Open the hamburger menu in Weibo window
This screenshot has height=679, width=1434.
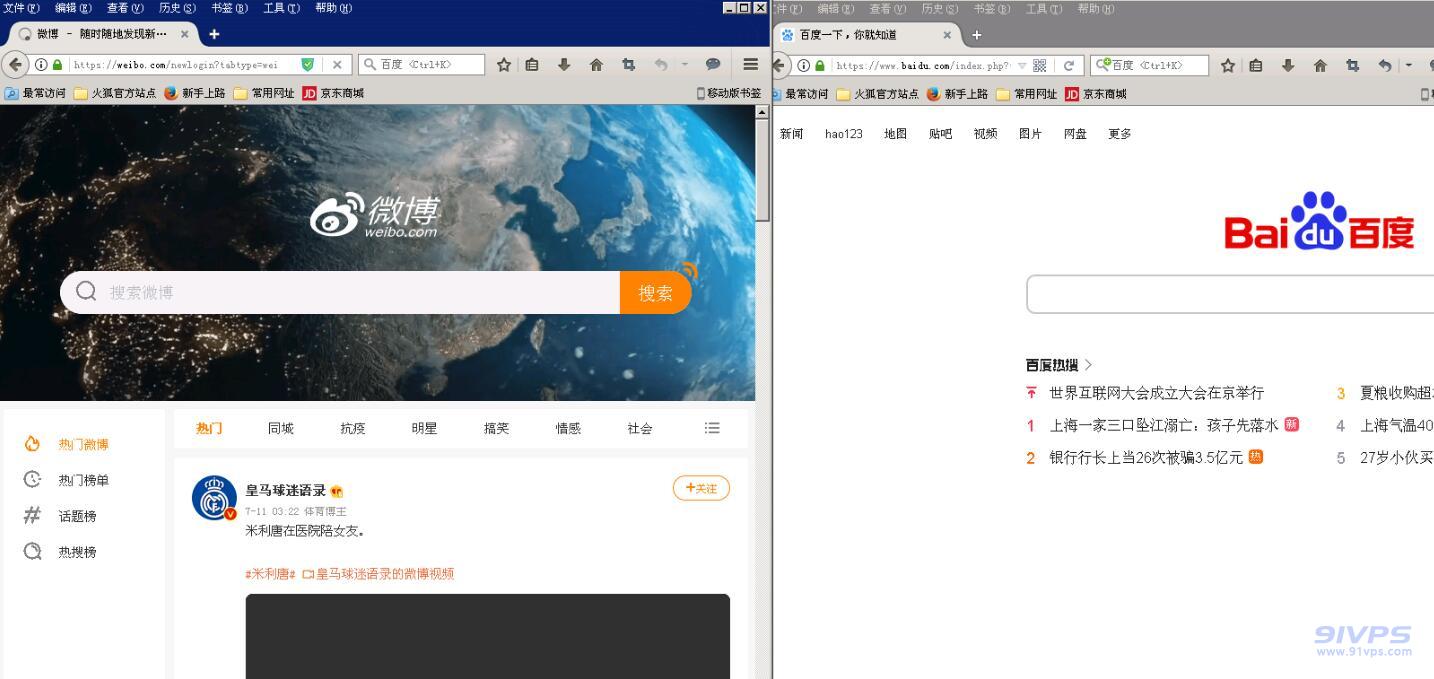point(750,65)
